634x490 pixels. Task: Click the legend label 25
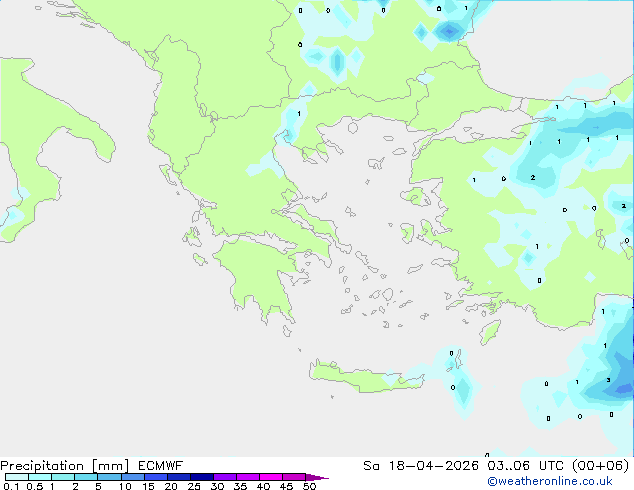[x=194, y=486]
